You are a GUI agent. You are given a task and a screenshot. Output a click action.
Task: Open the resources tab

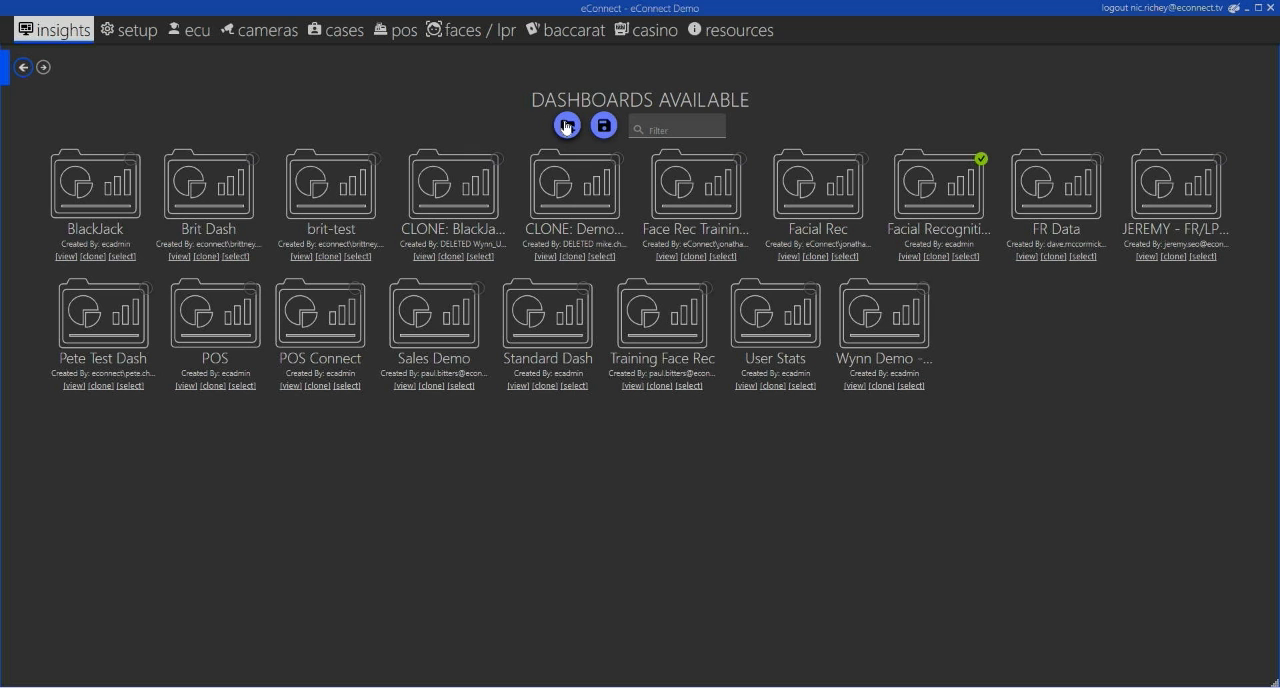(x=730, y=30)
